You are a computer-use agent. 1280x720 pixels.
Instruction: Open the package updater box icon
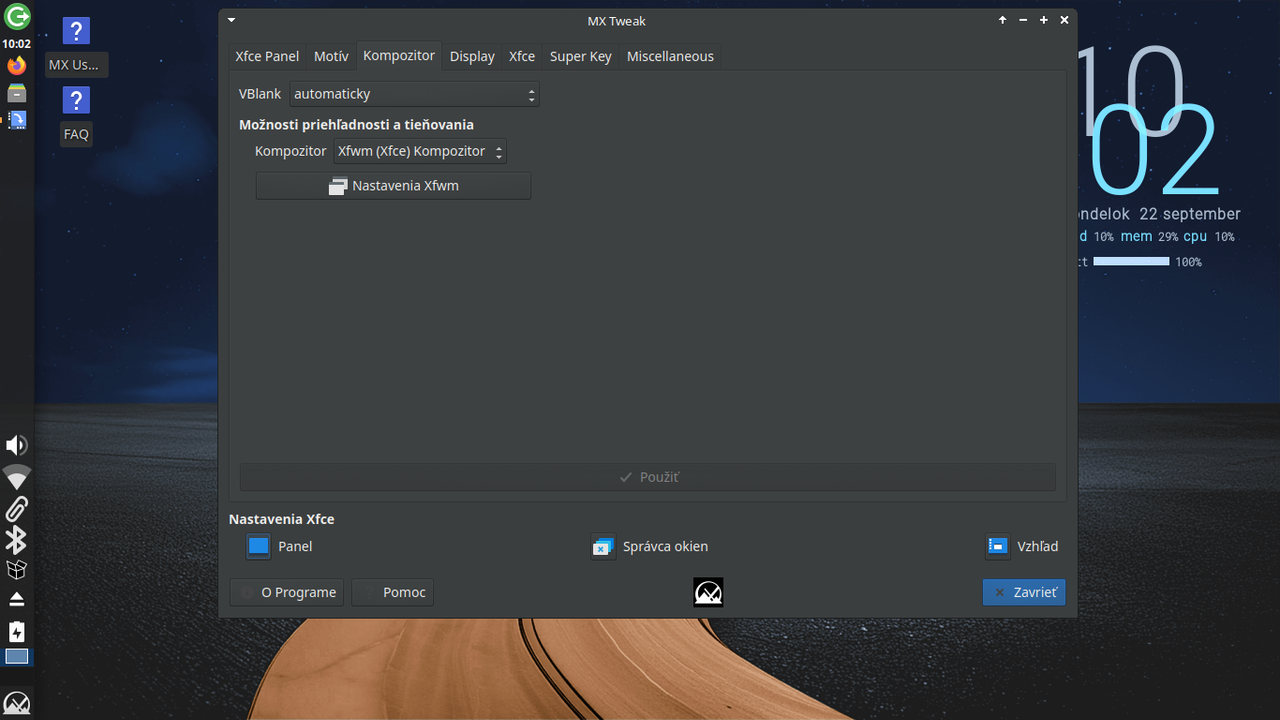click(x=17, y=570)
